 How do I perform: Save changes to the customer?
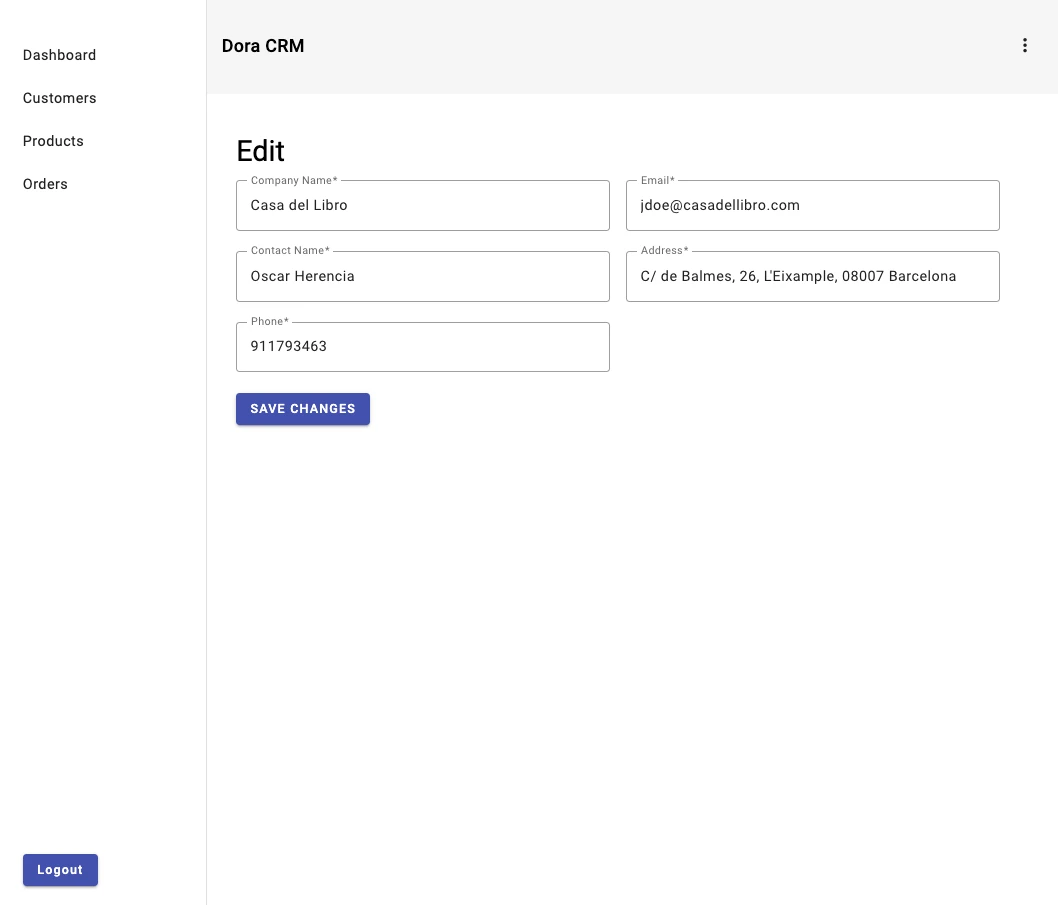point(303,409)
